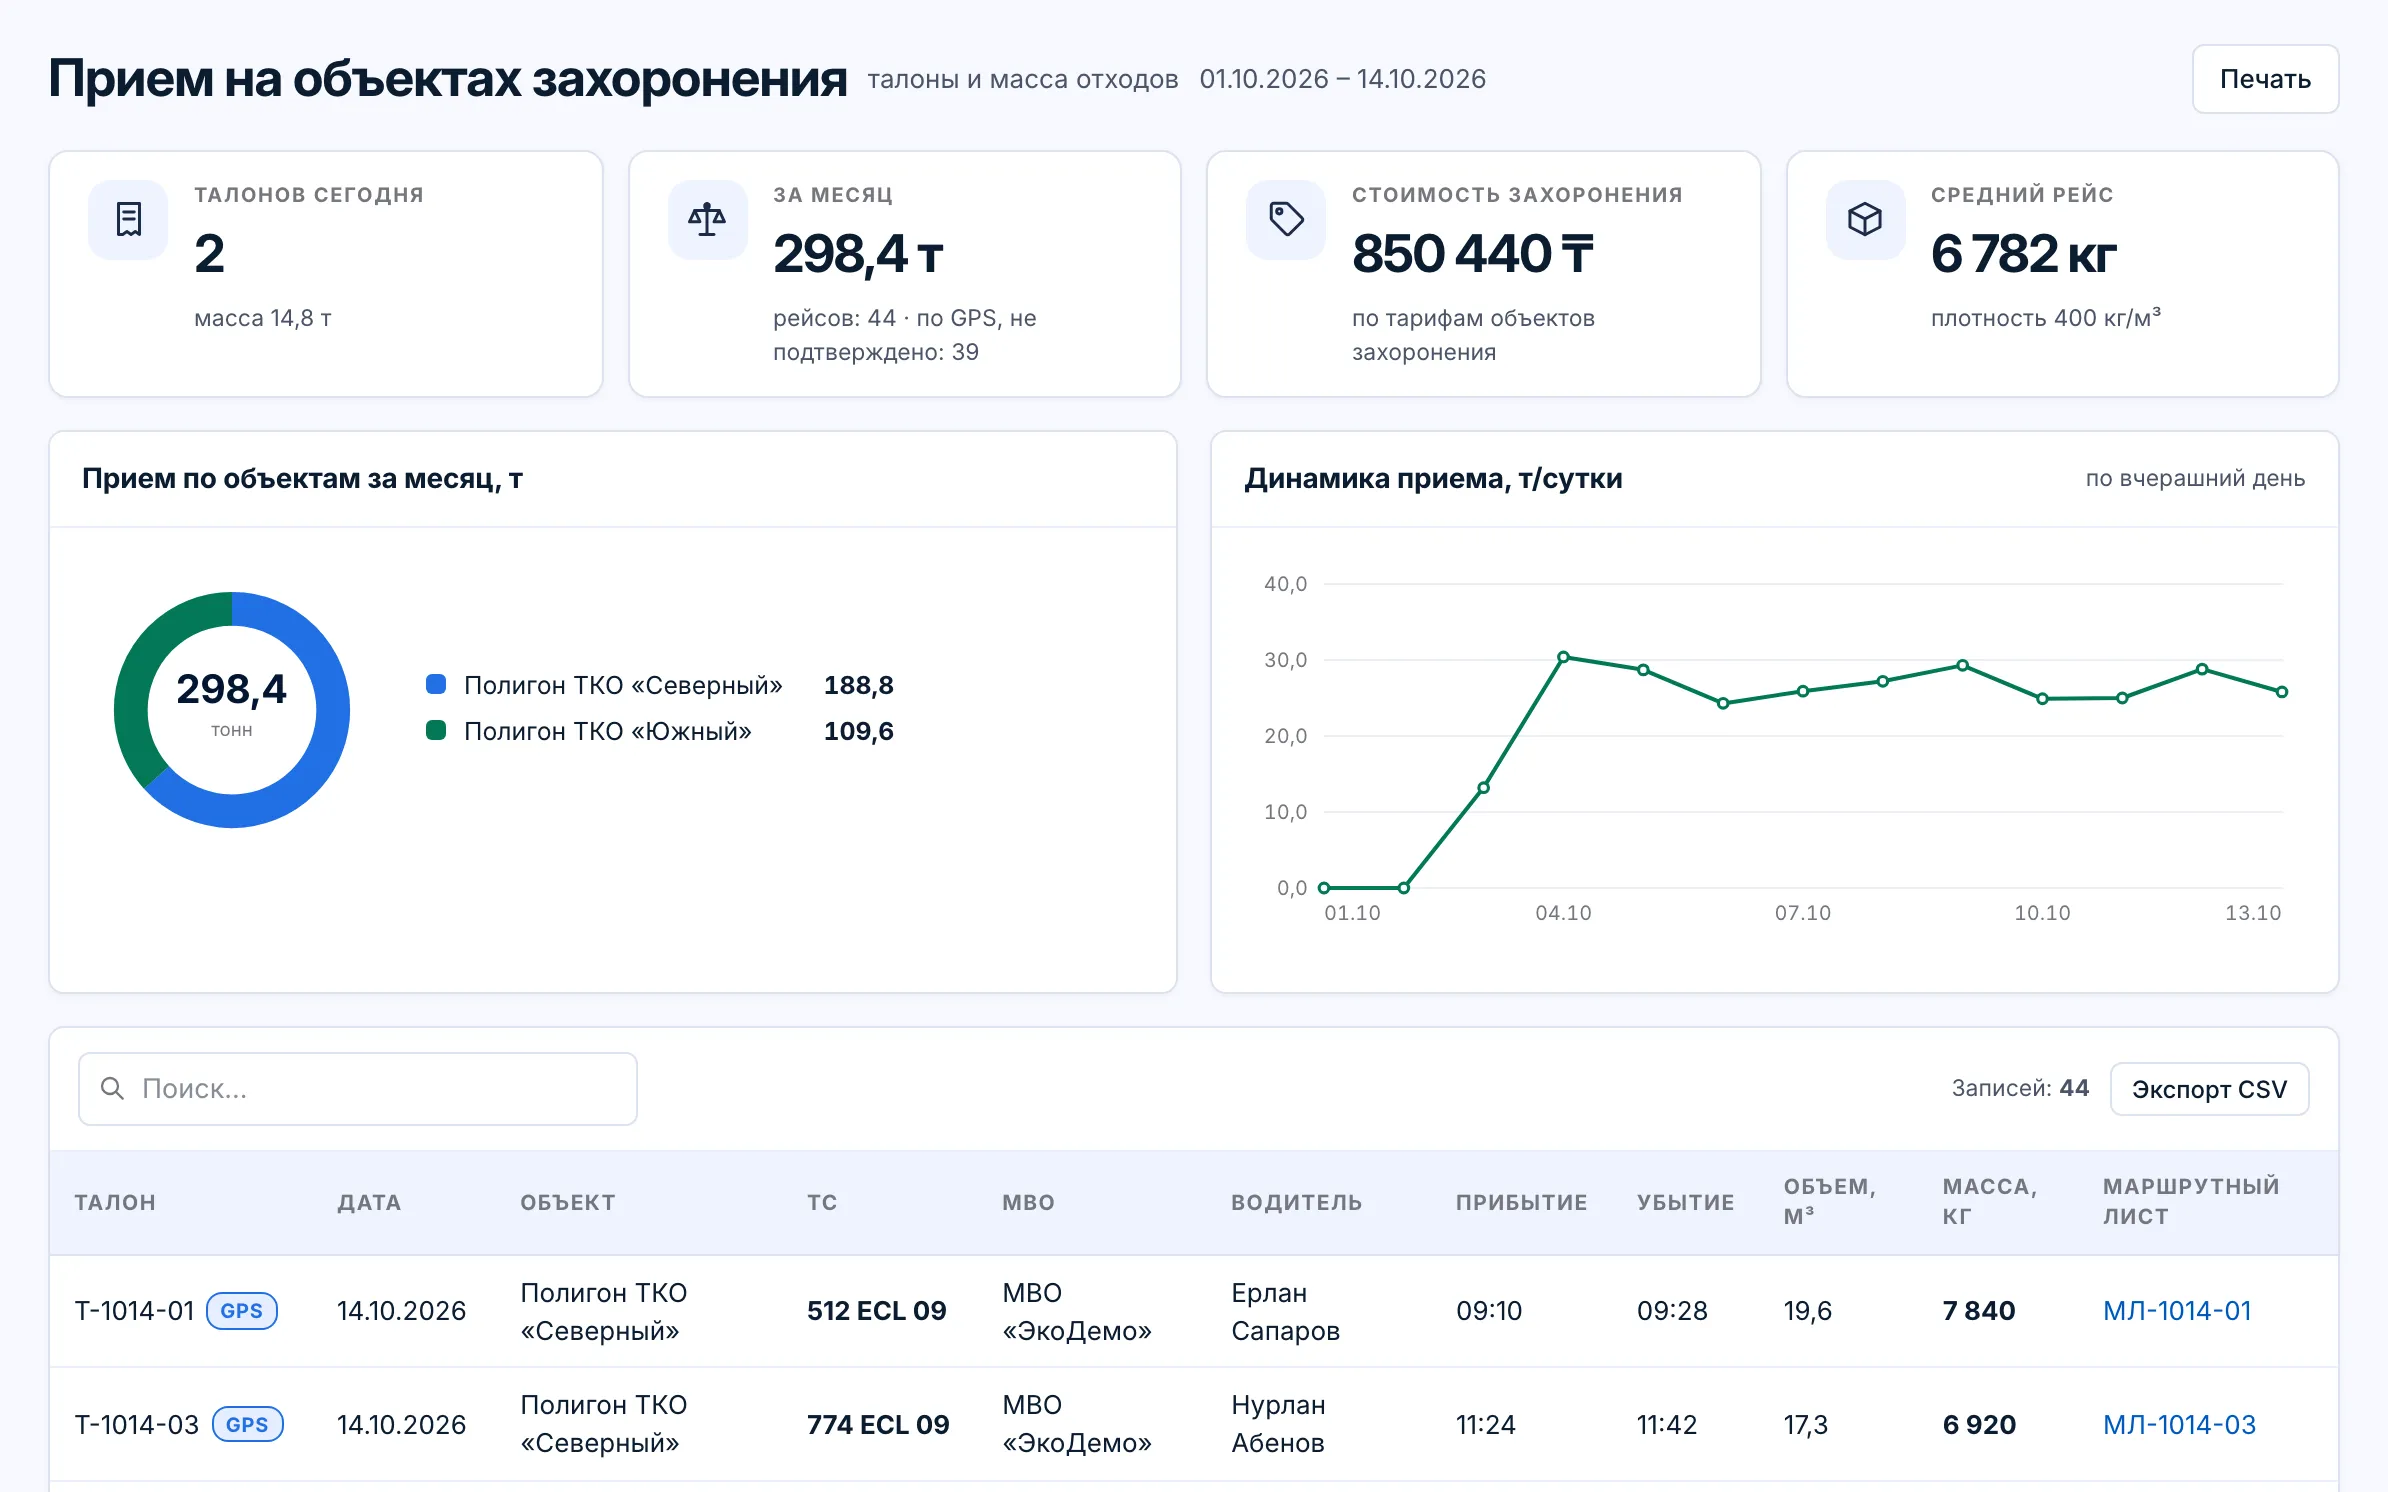The image size is (2388, 1492).
Task: Click driver name Ерлан Сапаров
Action: [x=1285, y=1311]
